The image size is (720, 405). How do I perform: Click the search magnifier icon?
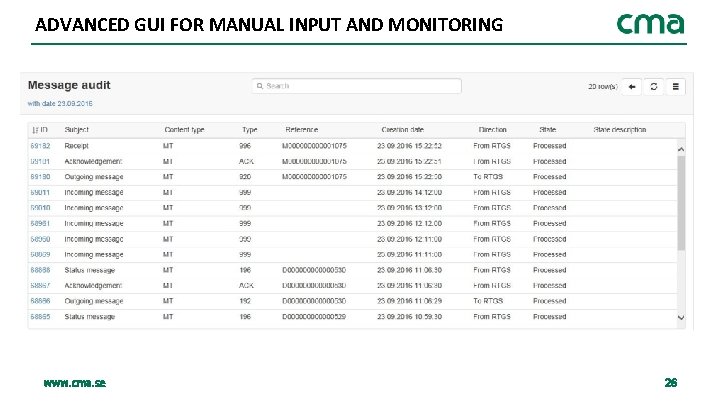tap(260, 86)
